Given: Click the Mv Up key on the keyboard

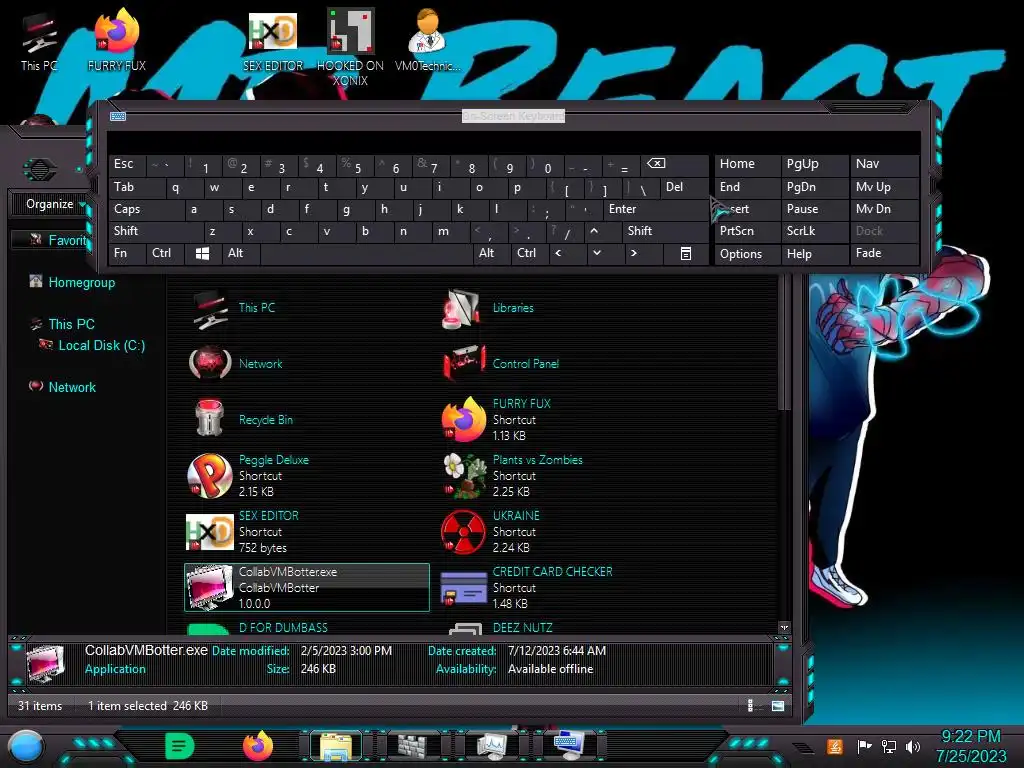Looking at the screenshot, I should pos(884,187).
